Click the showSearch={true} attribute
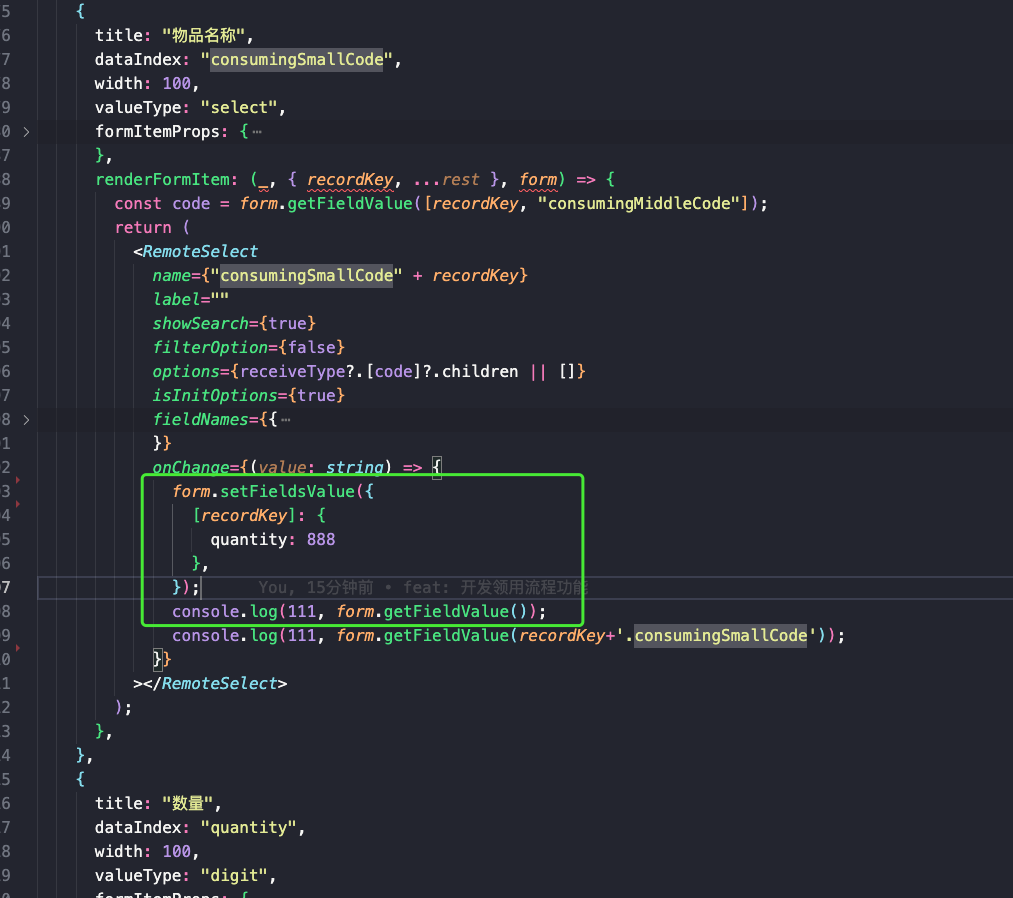The height and width of the screenshot is (898, 1013). tap(234, 323)
